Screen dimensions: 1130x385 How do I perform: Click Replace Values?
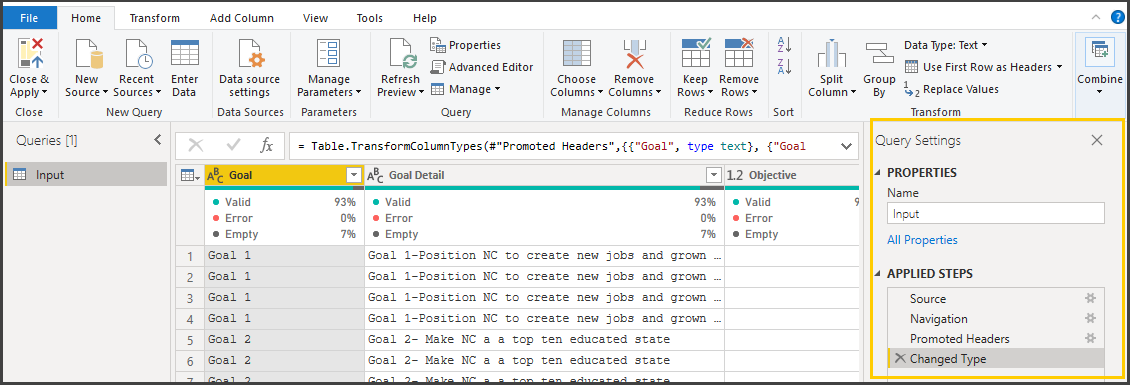(951, 89)
